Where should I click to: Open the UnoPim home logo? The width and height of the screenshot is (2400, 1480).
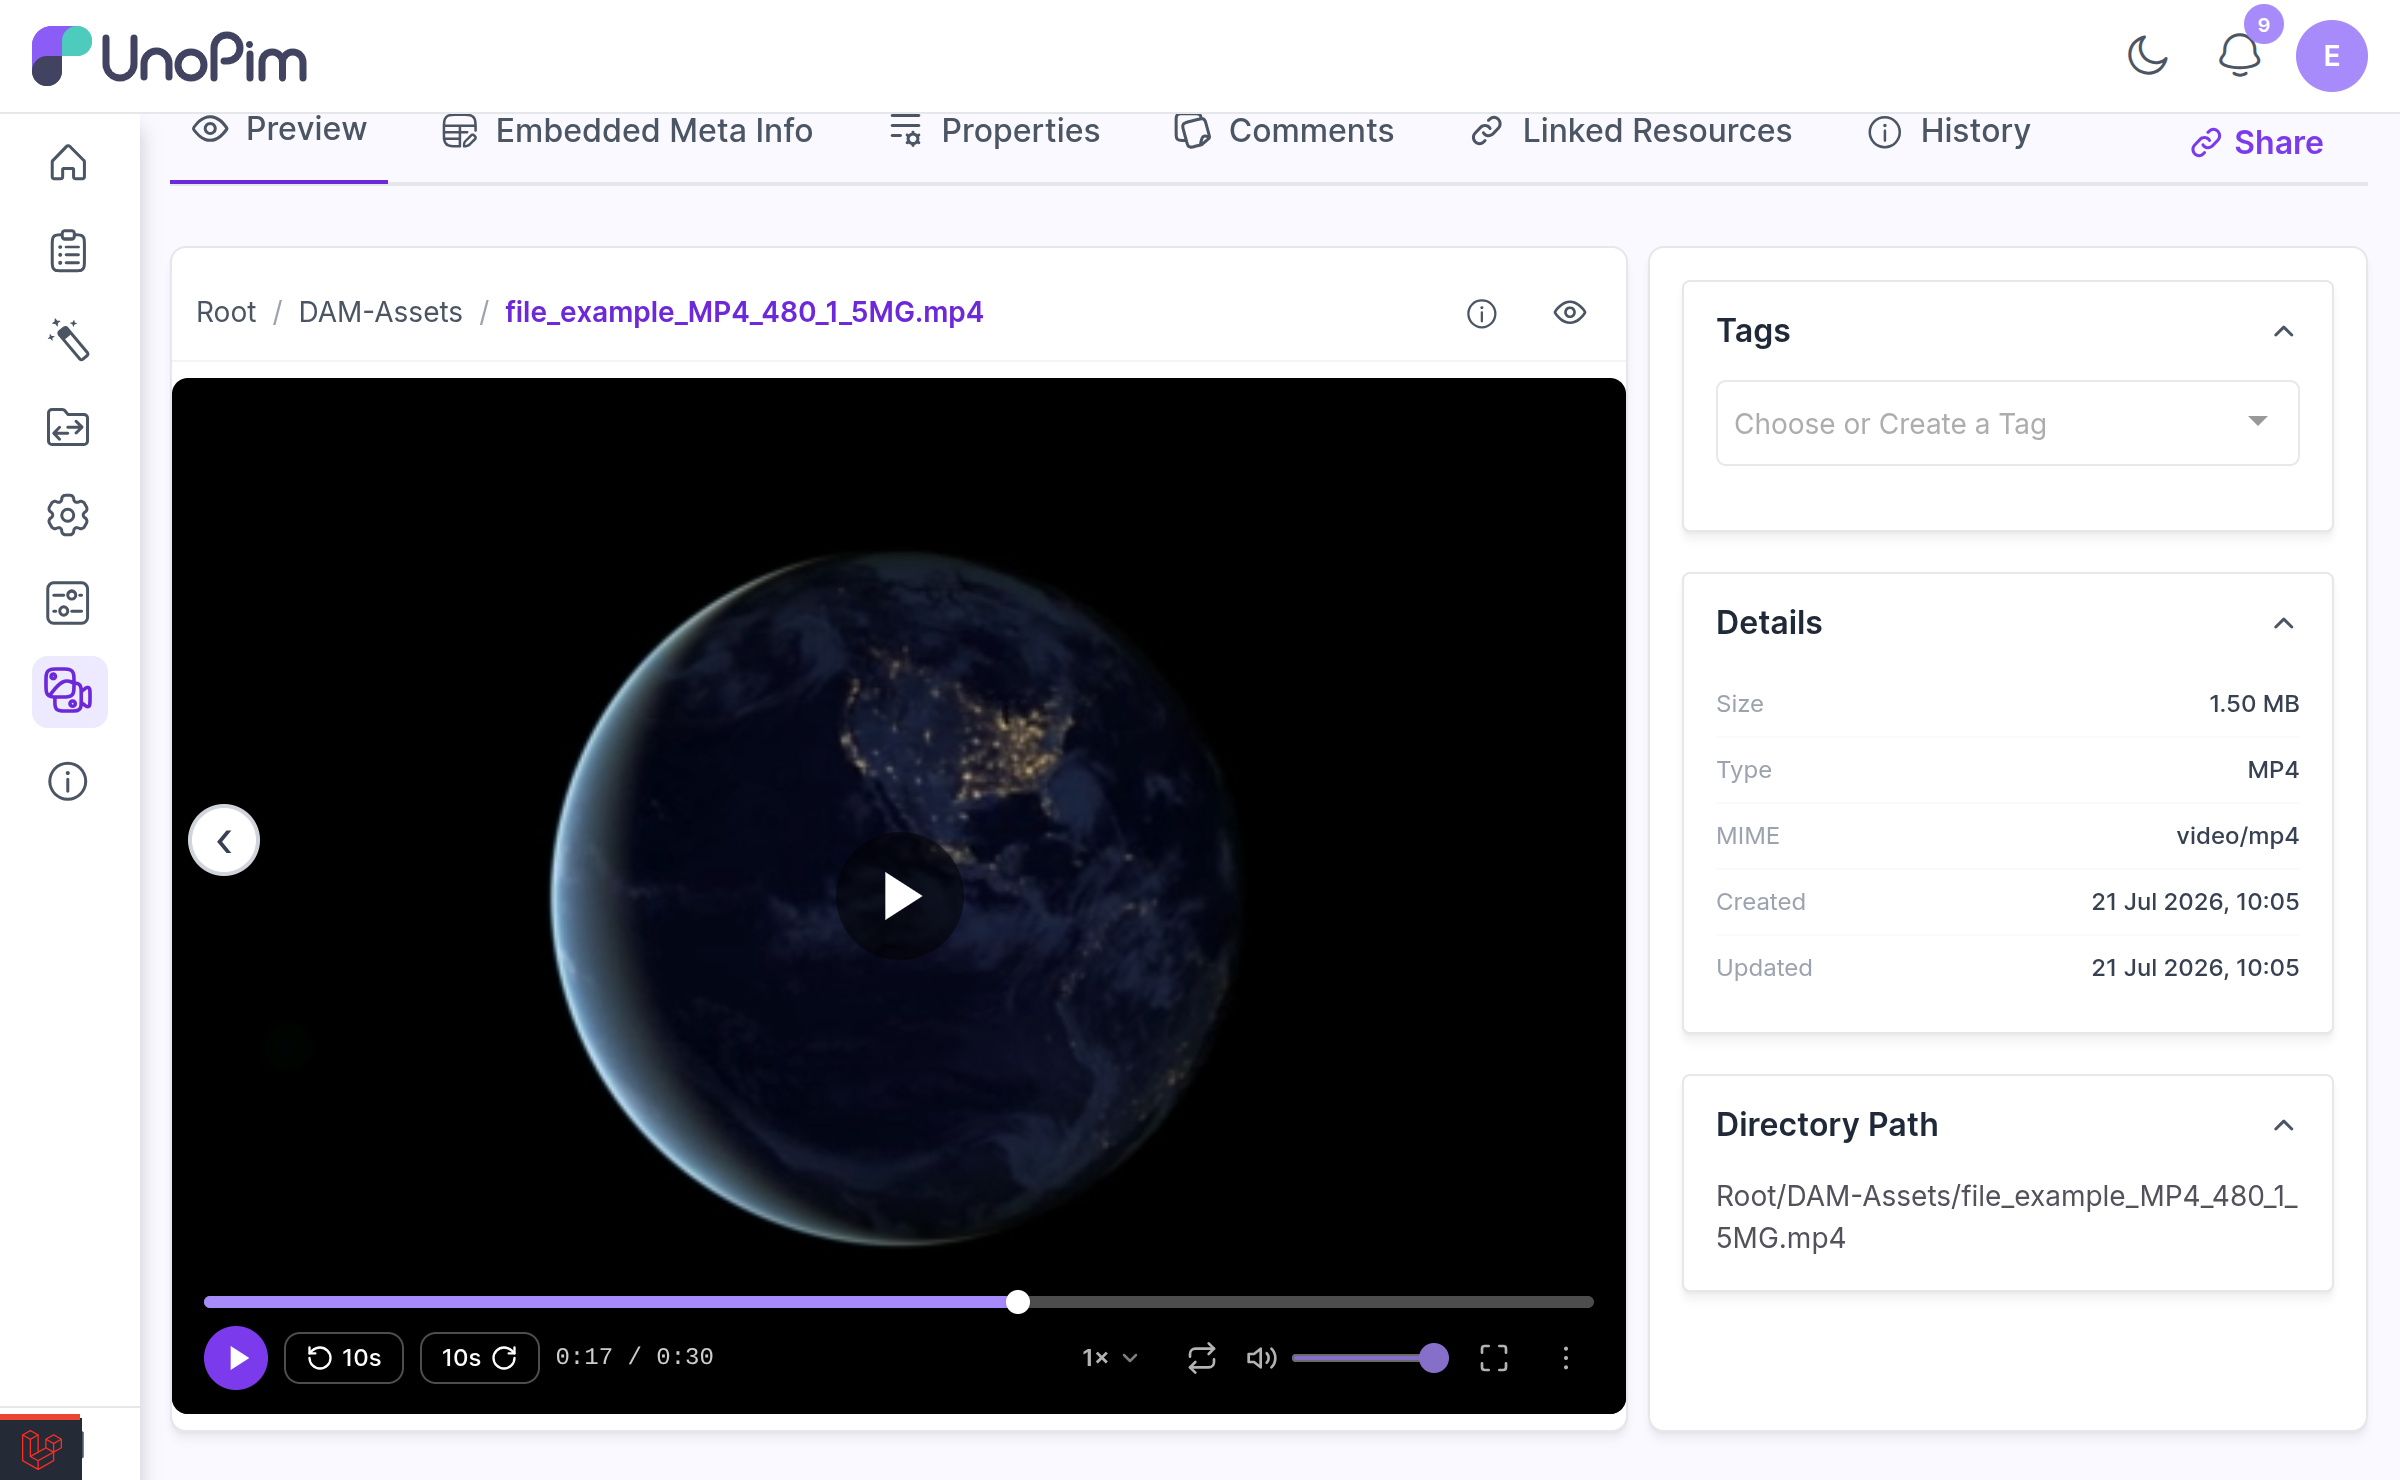click(169, 56)
